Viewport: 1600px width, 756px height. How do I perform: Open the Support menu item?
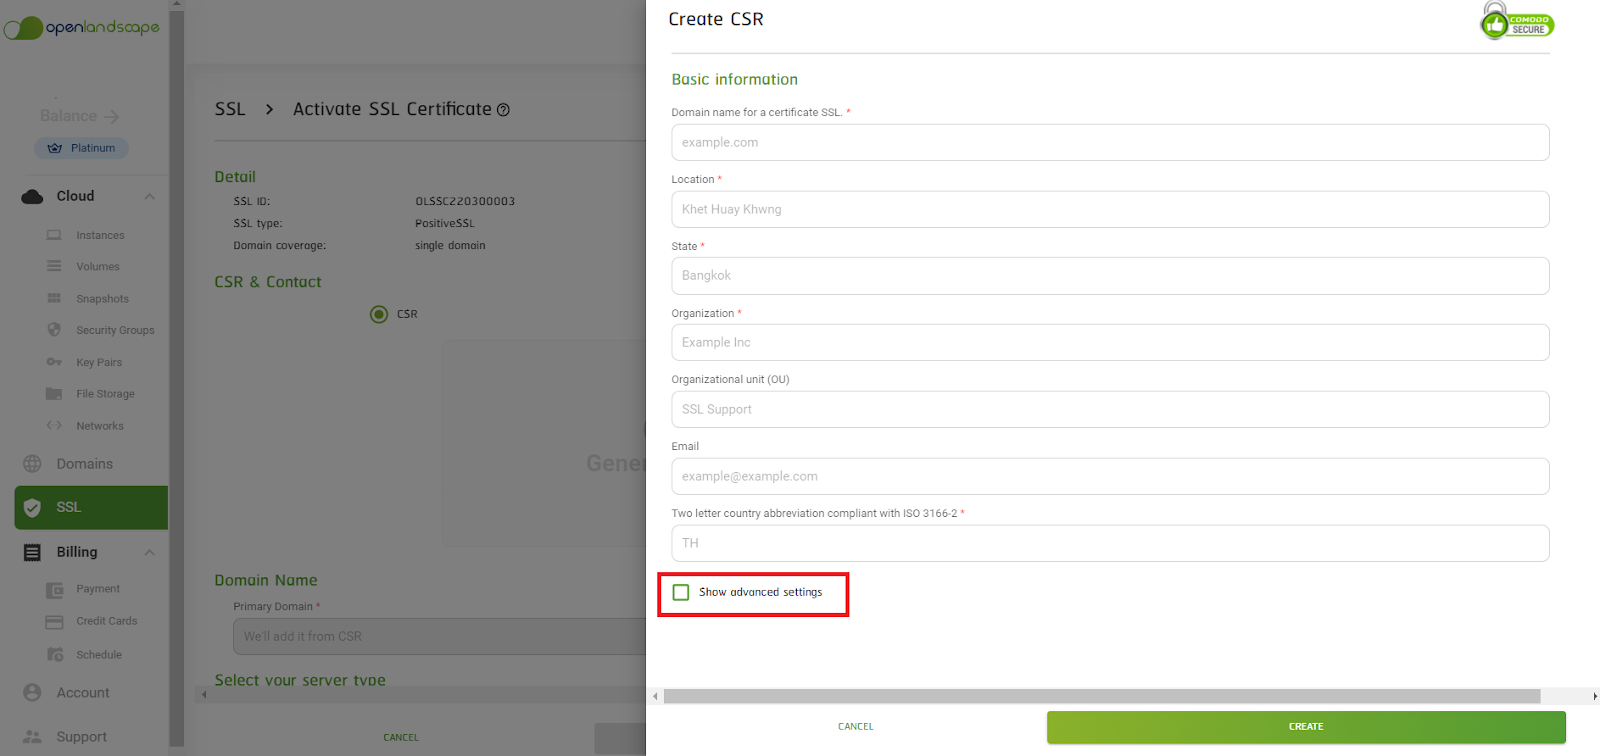point(81,737)
